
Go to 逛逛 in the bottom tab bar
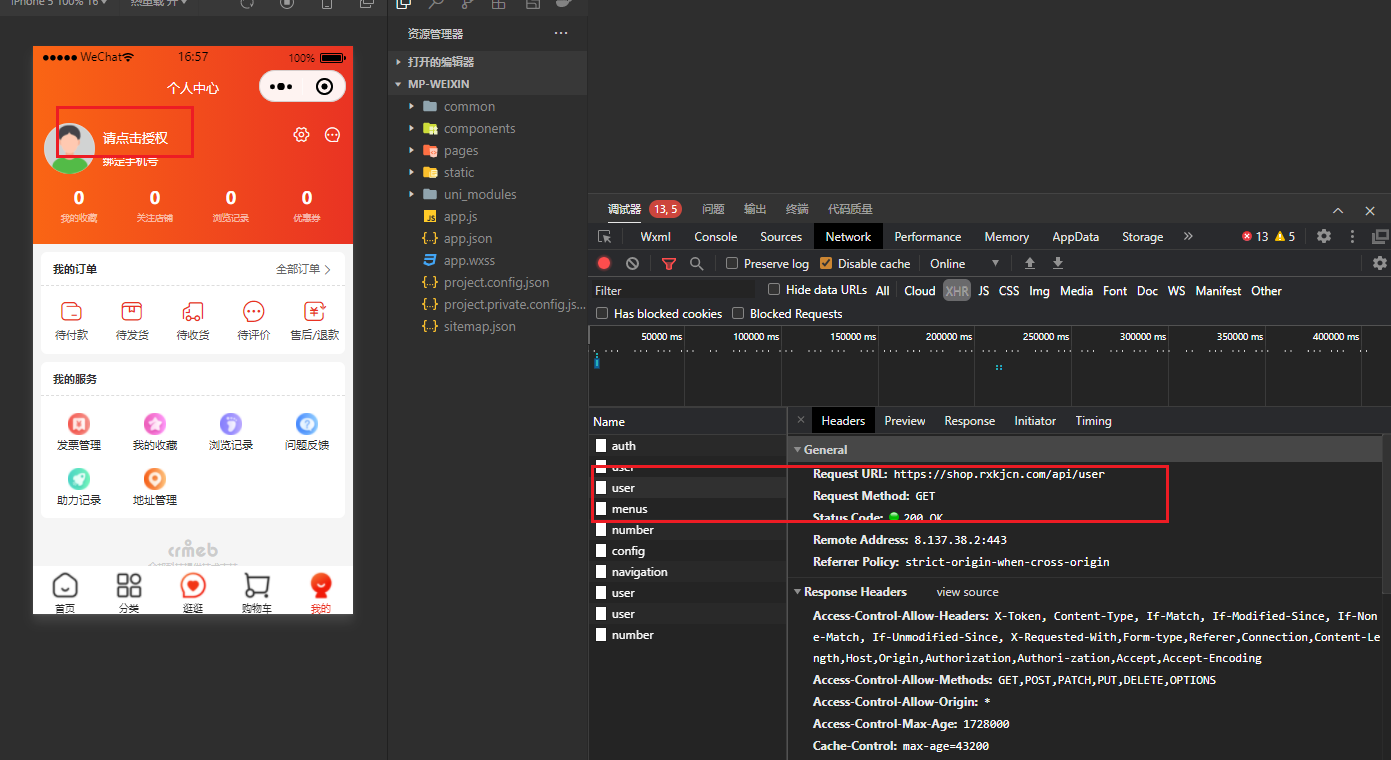pos(193,593)
